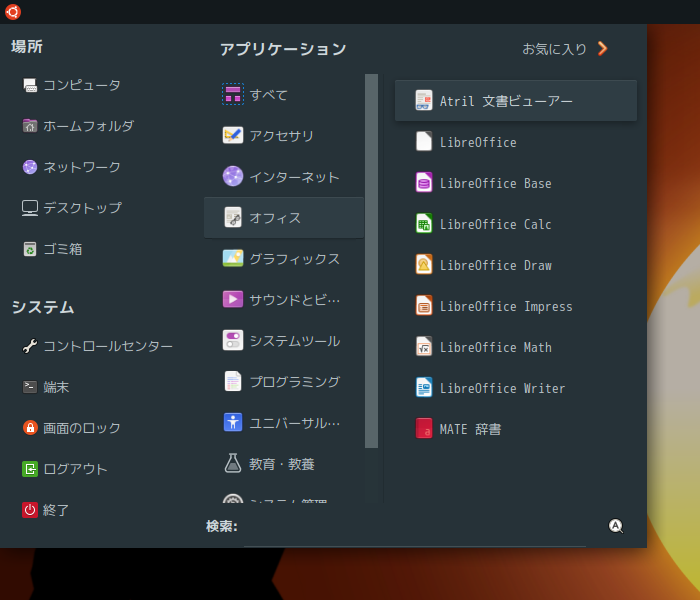Launch LibreOffice Calc by its label
The image size is (700, 600).
coord(496,224)
